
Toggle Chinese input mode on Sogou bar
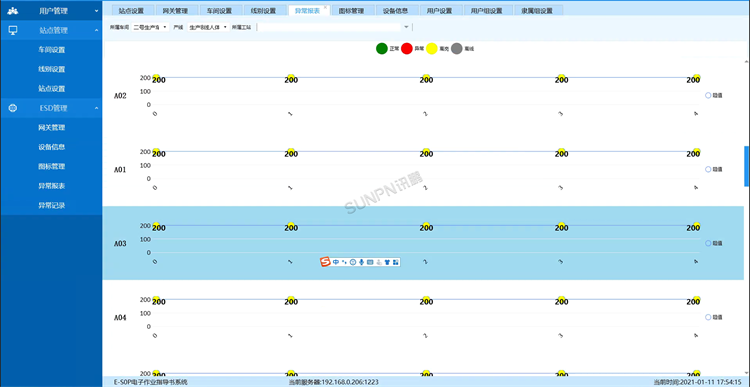336,262
